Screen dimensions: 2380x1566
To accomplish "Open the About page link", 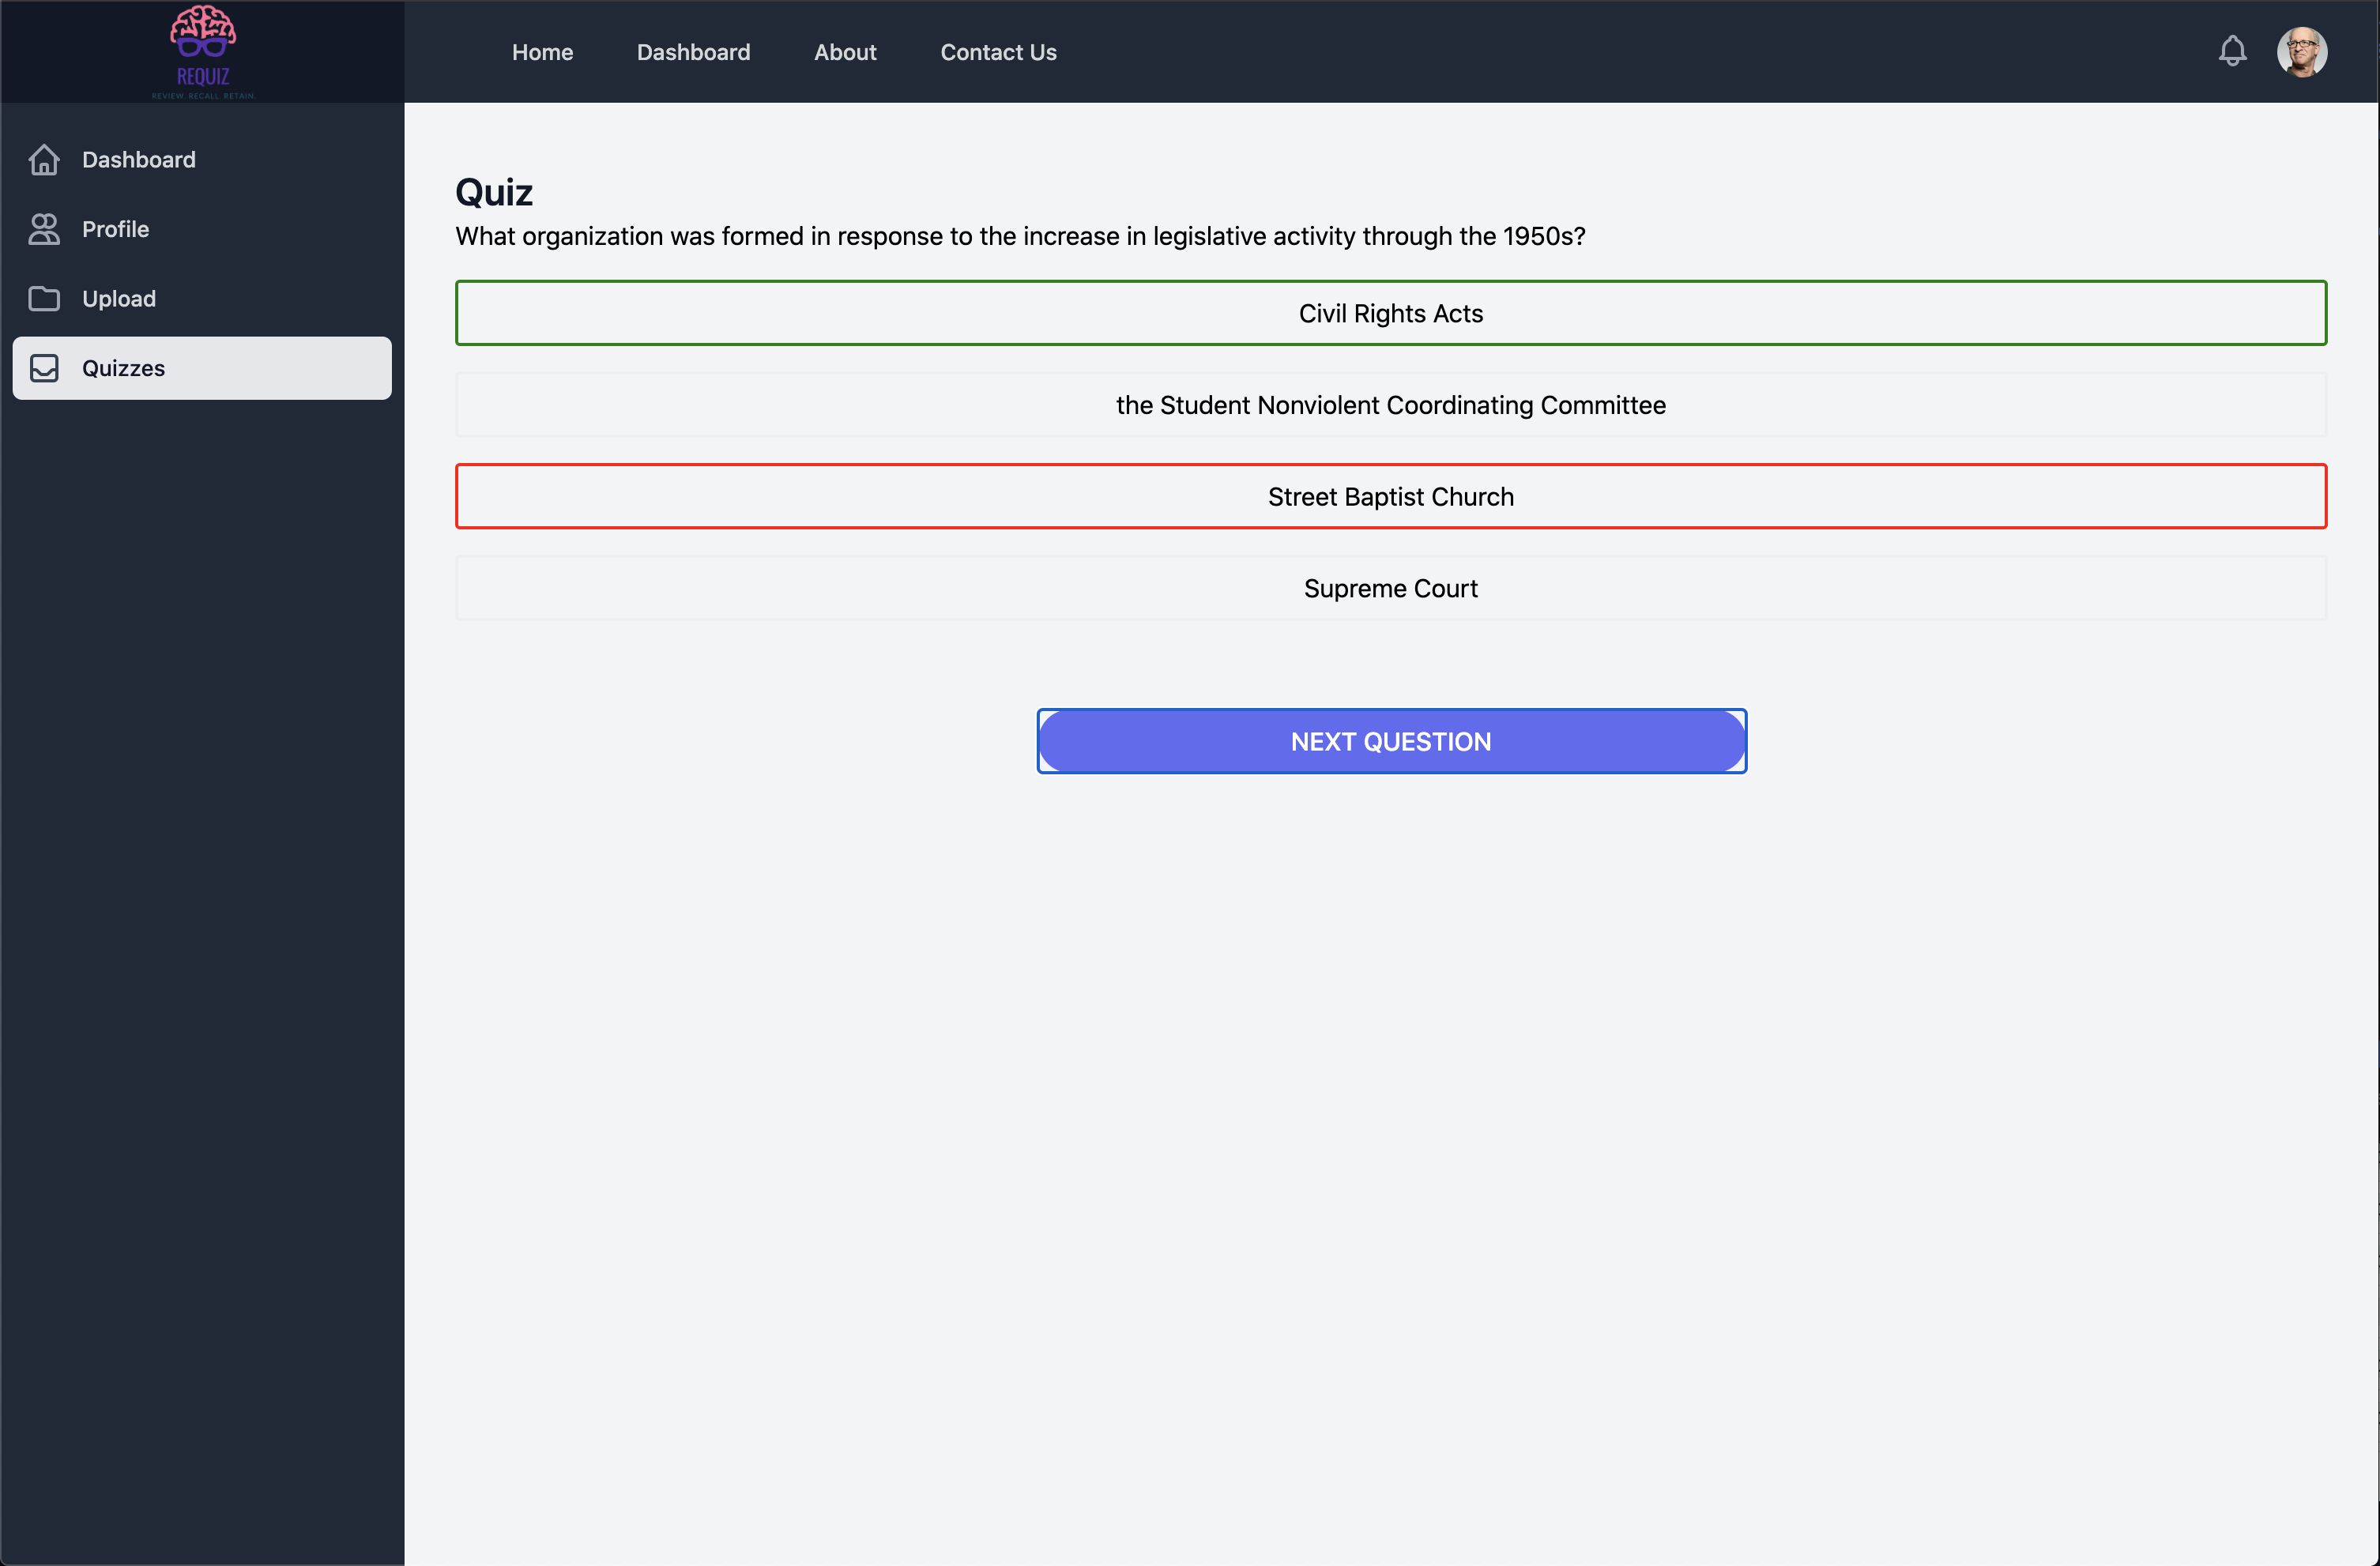I will click(845, 52).
